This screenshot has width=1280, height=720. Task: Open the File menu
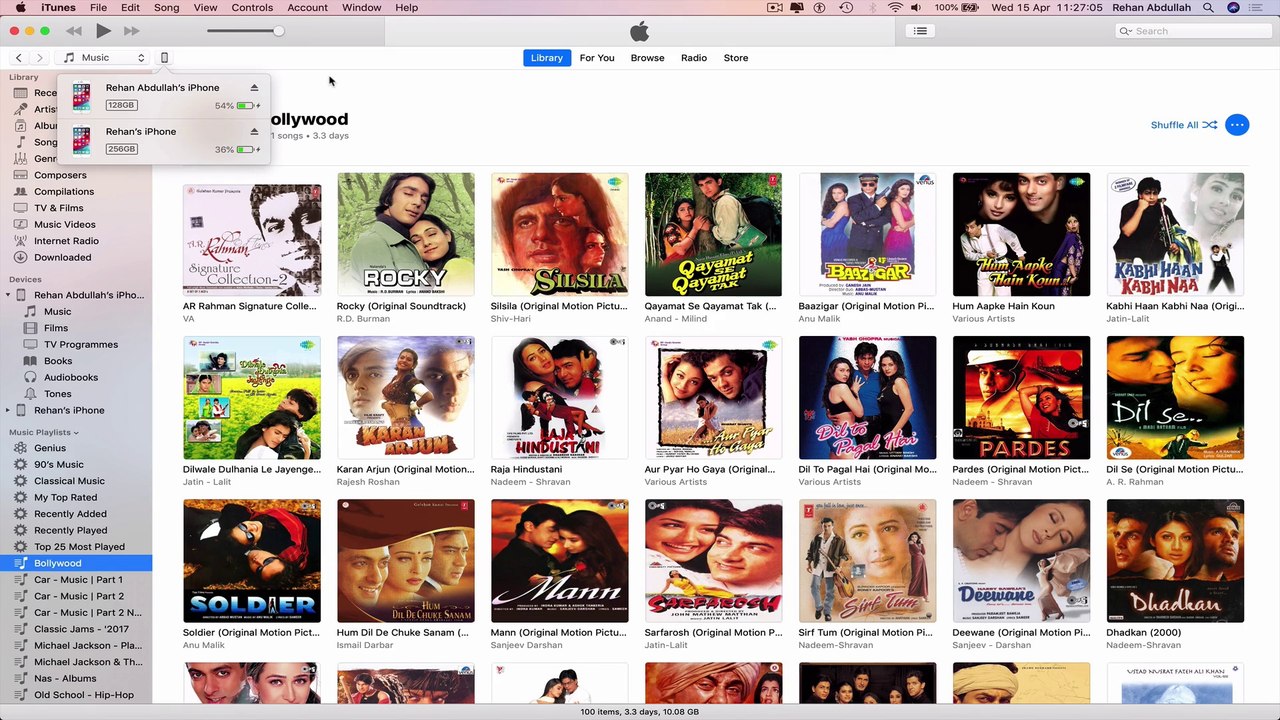coord(98,8)
